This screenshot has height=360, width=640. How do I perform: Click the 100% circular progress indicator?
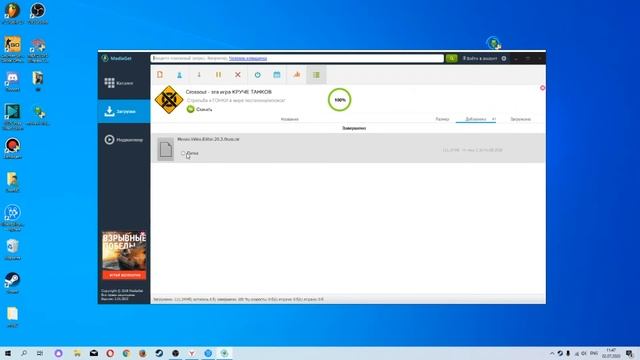point(340,100)
